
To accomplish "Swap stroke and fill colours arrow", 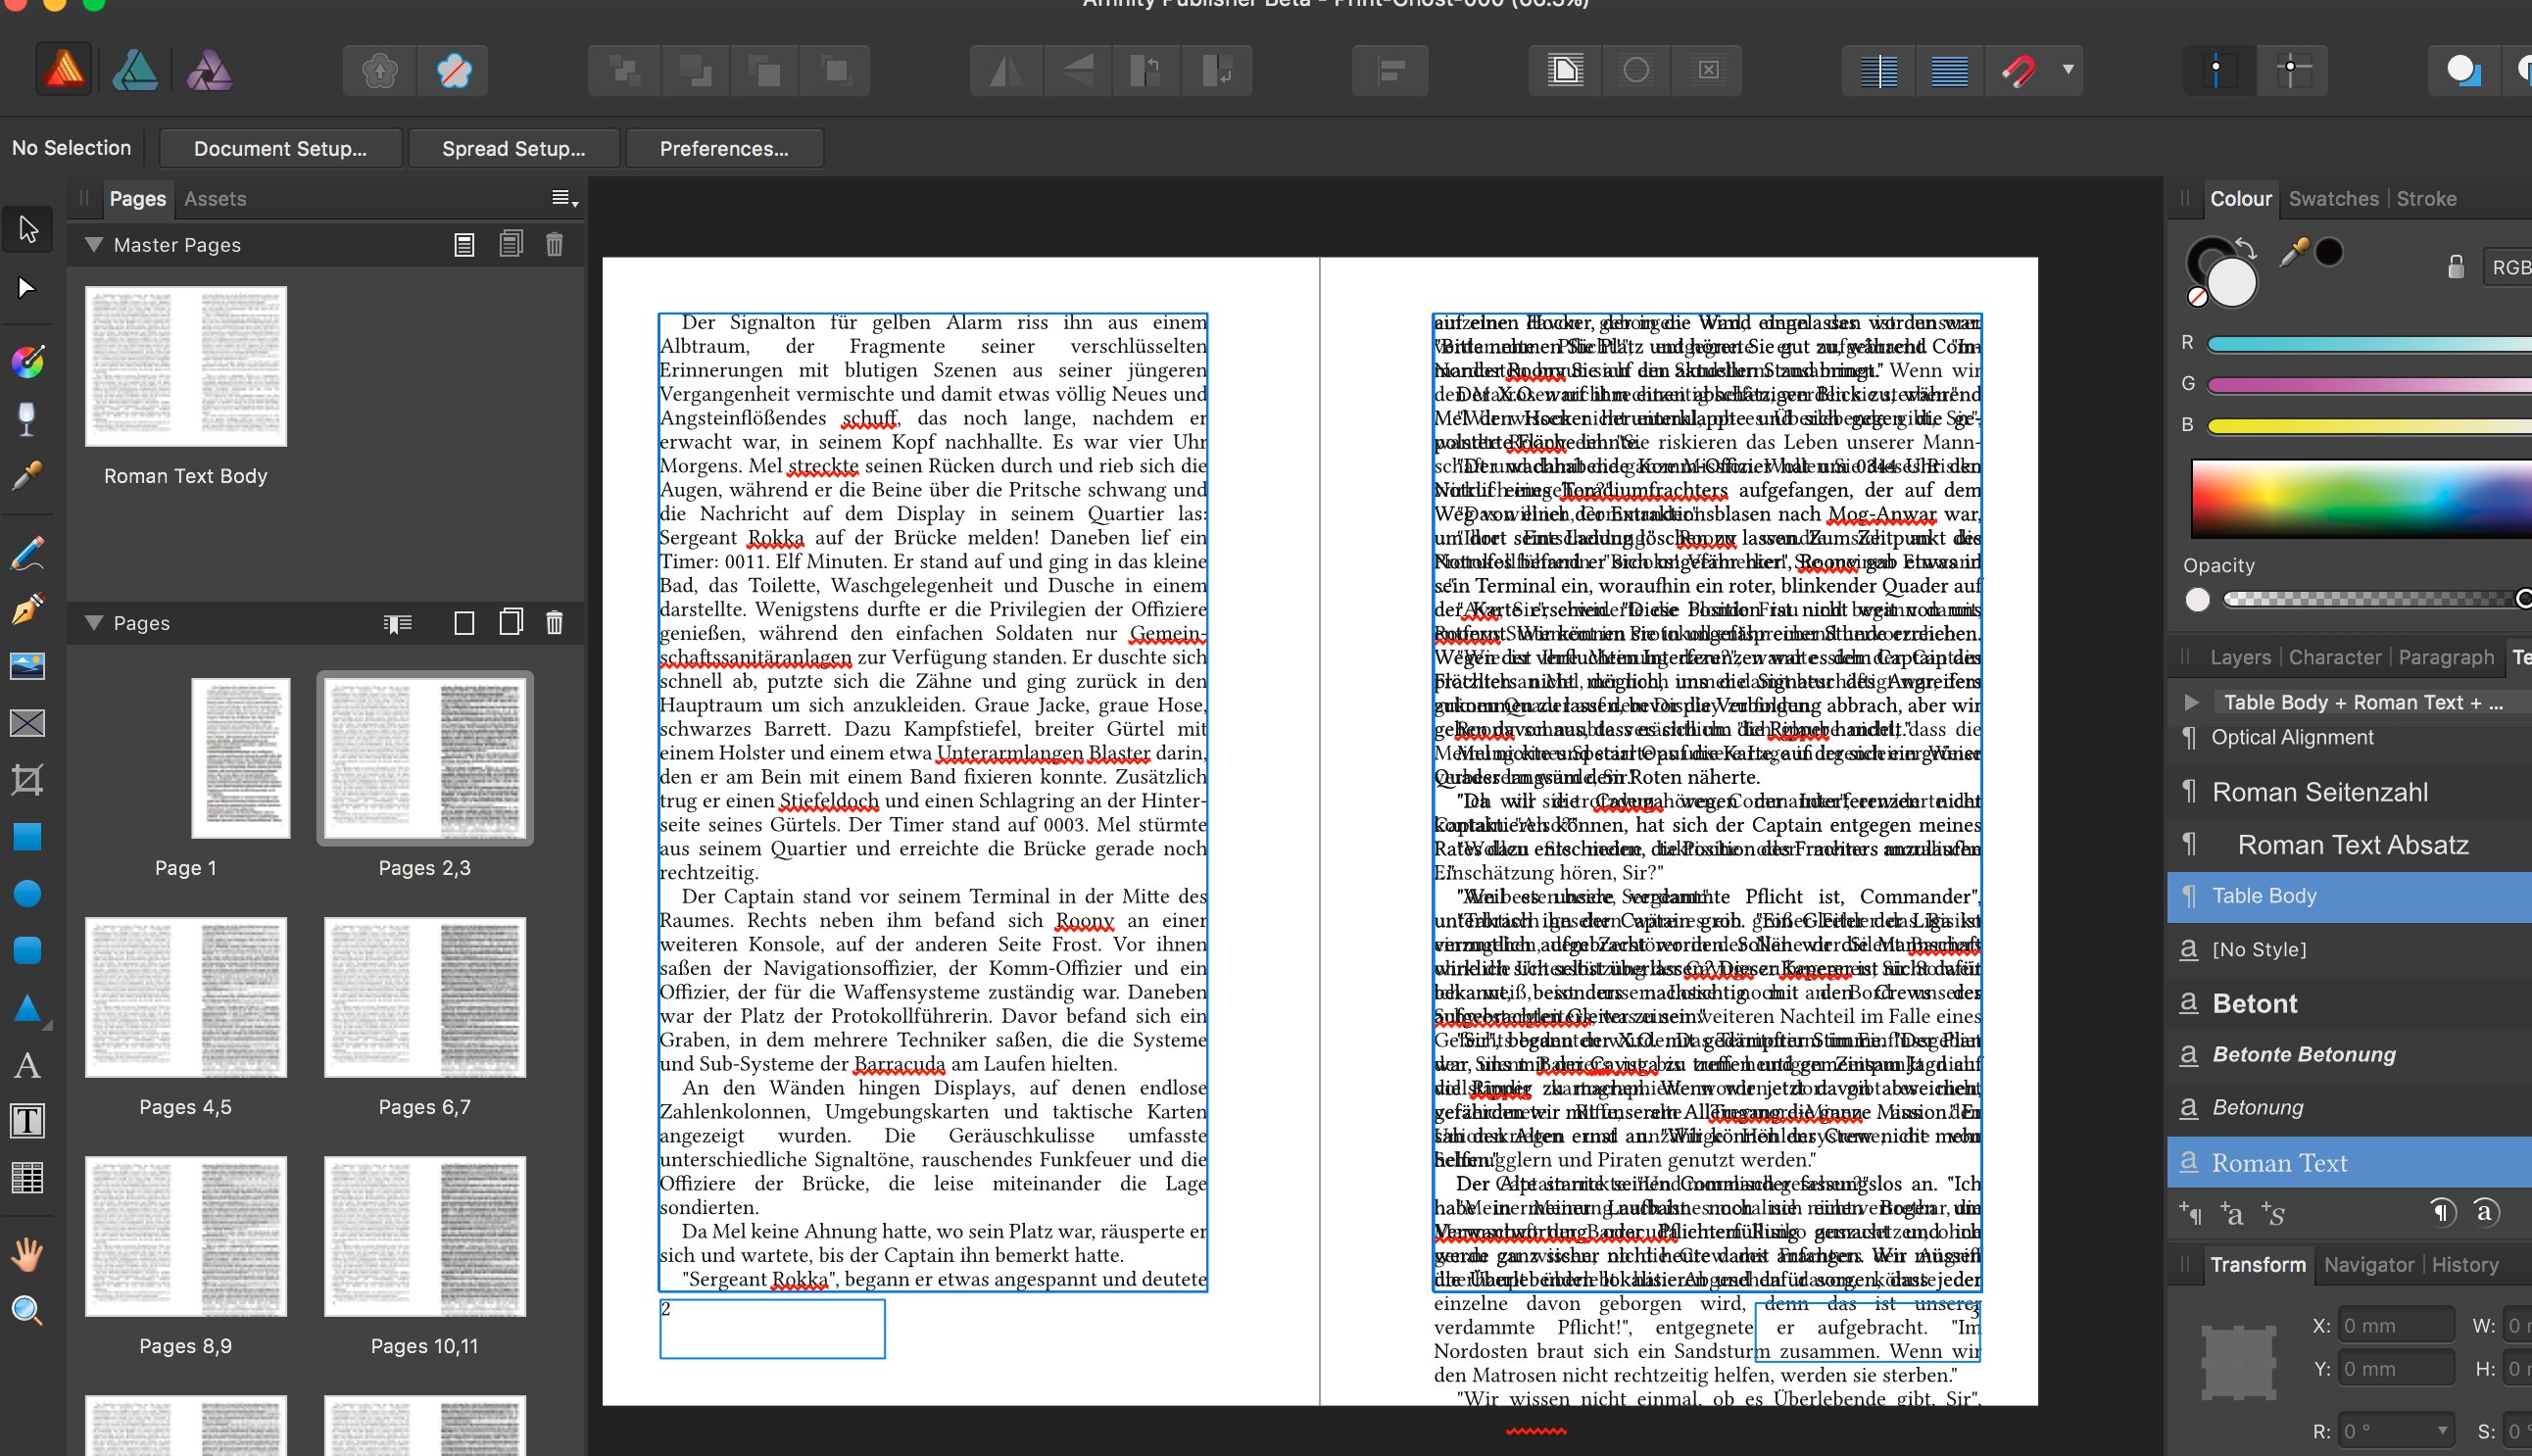I will click(2246, 248).
